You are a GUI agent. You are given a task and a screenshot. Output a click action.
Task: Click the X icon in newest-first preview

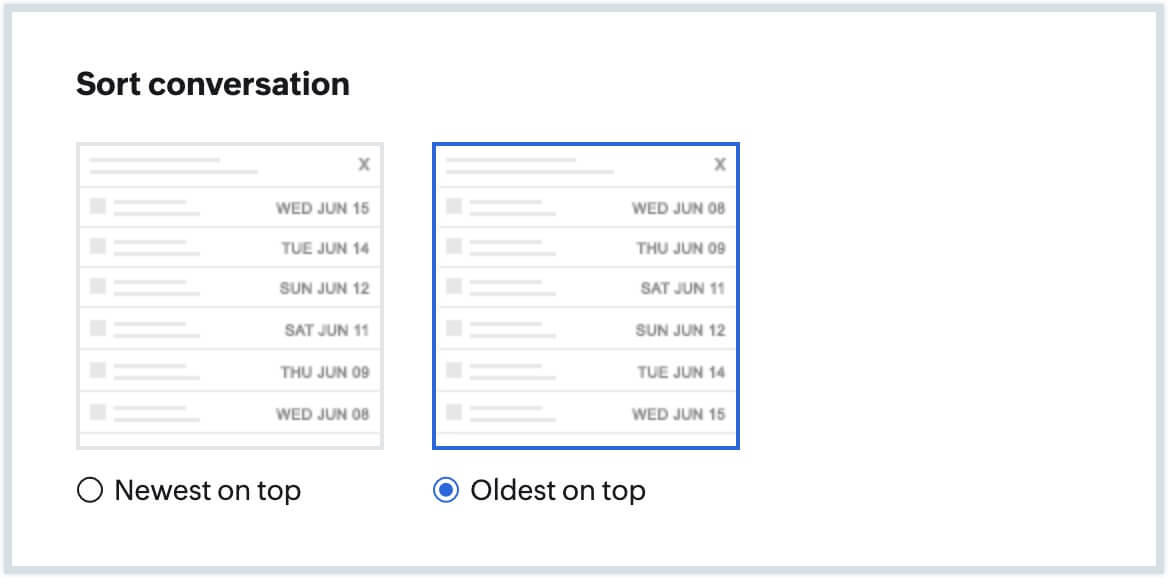tap(364, 165)
